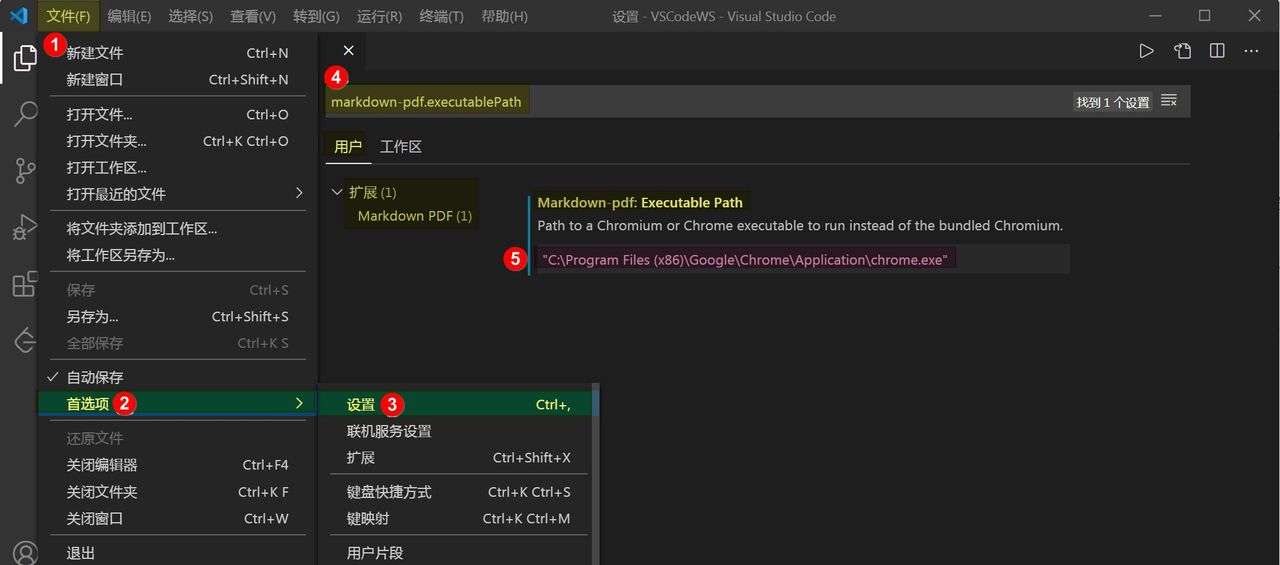This screenshot has width=1280, height=565.
Task: Click the Open Settings (JSON) icon
Action: (1182, 51)
